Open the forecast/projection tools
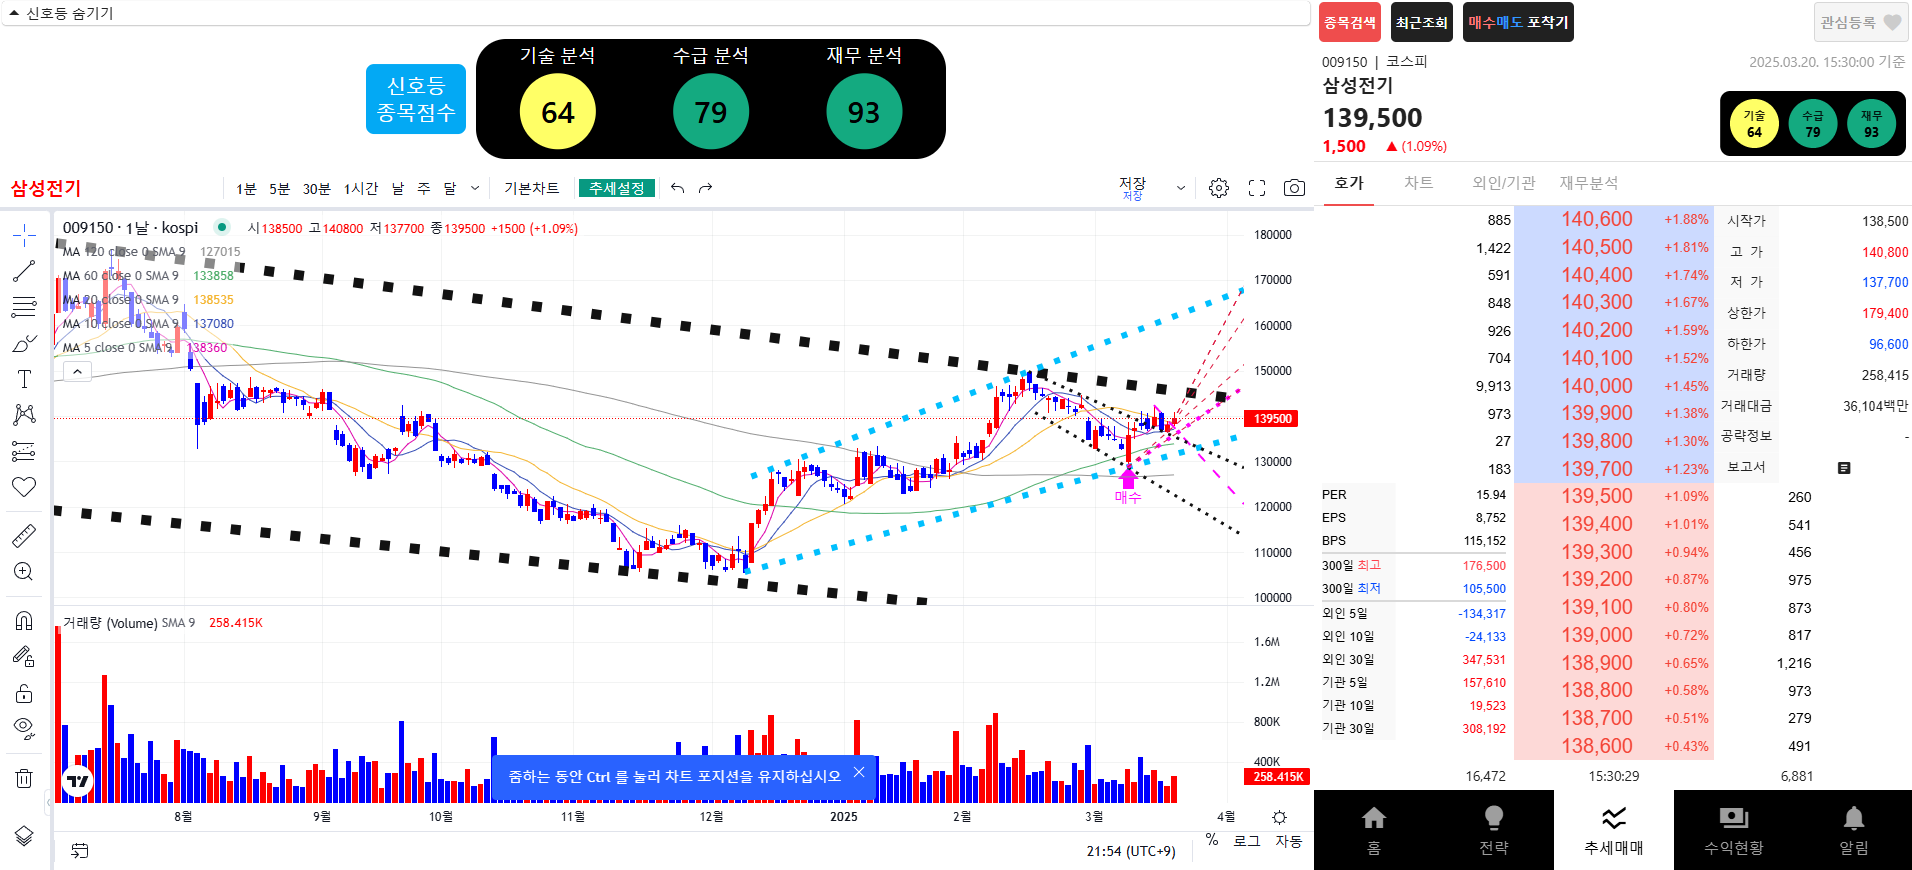 tap(24, 451)
